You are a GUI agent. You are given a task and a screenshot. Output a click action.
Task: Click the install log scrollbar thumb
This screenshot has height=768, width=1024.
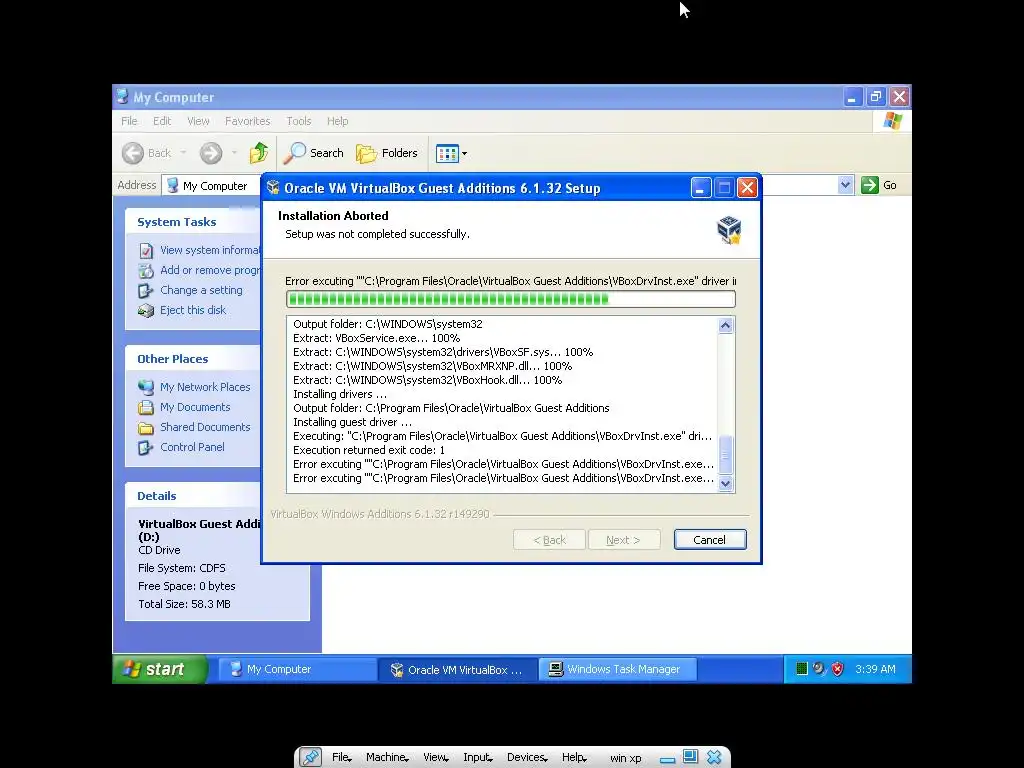(726, 455)
